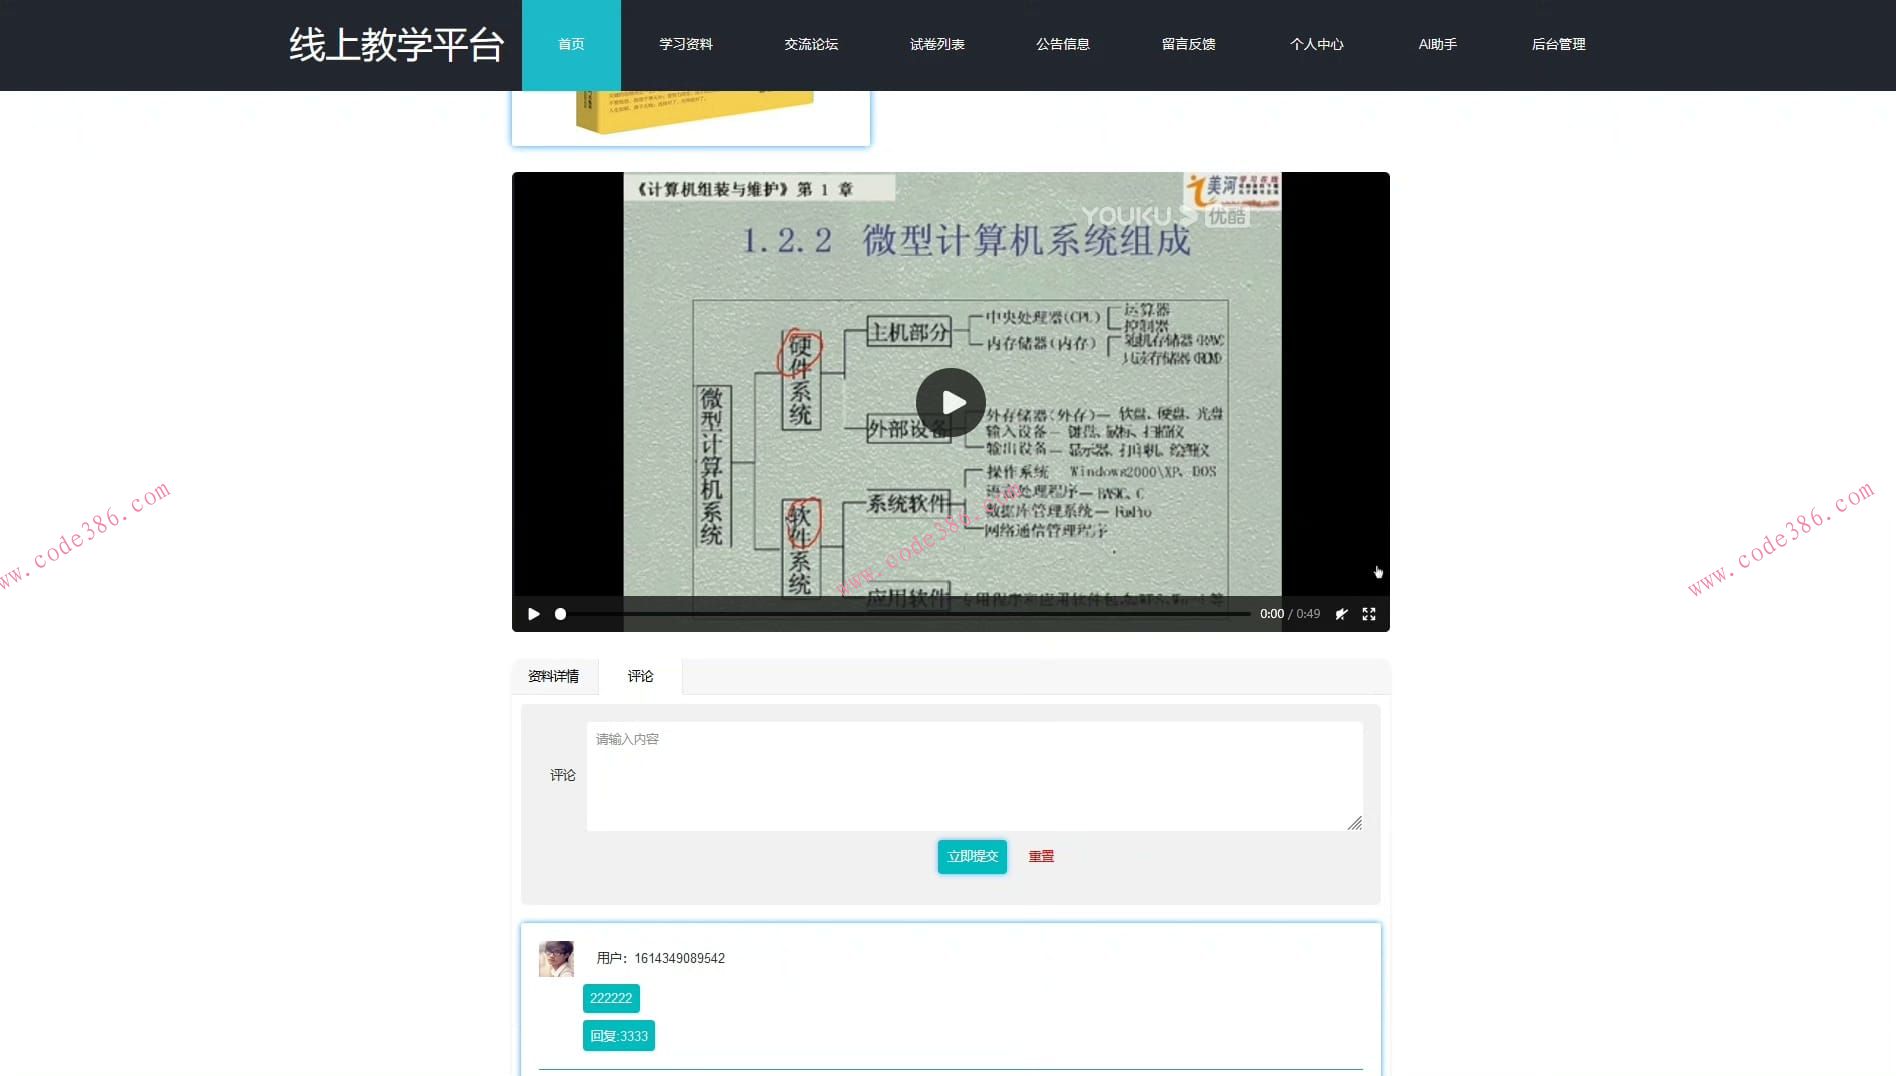Viewport: 1896px width, 1076px height.
Task: Click the video time display 0:00 / 0:49
Action: (x=1290, y=614)
